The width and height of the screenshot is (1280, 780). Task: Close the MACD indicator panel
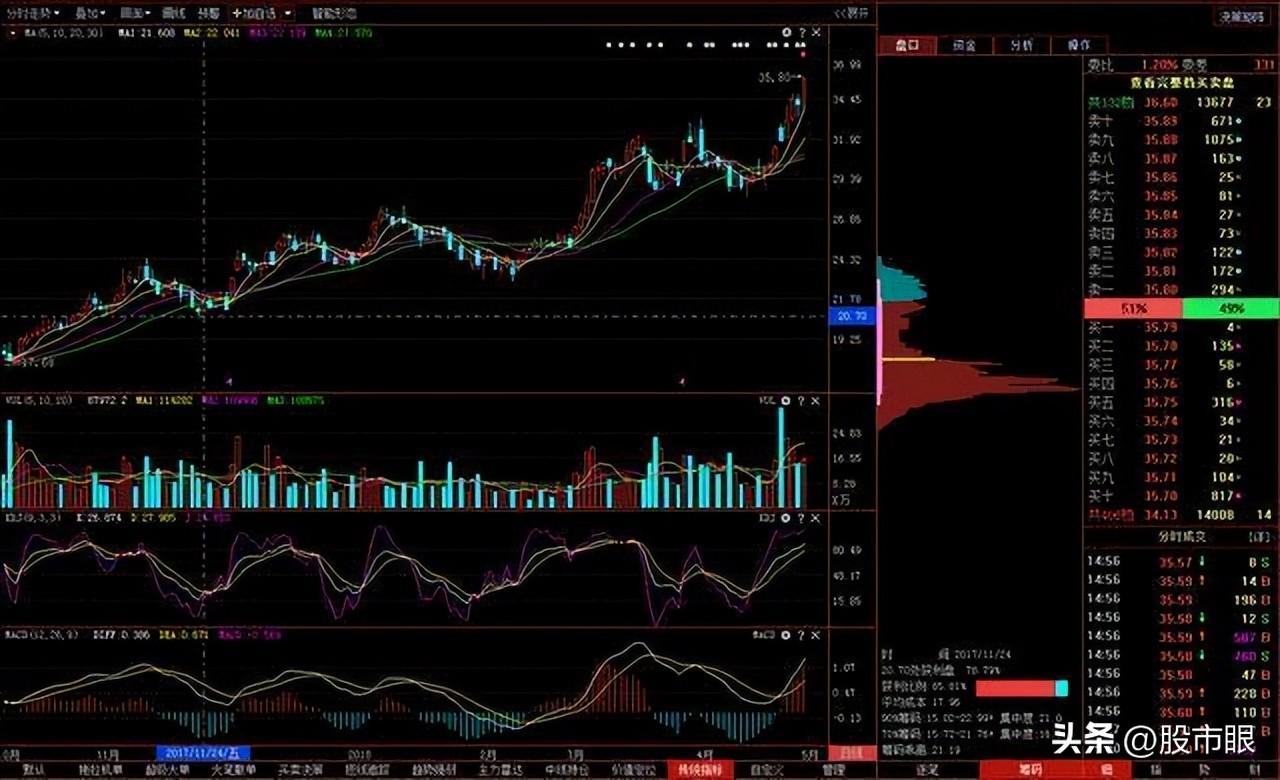point(816,635)
